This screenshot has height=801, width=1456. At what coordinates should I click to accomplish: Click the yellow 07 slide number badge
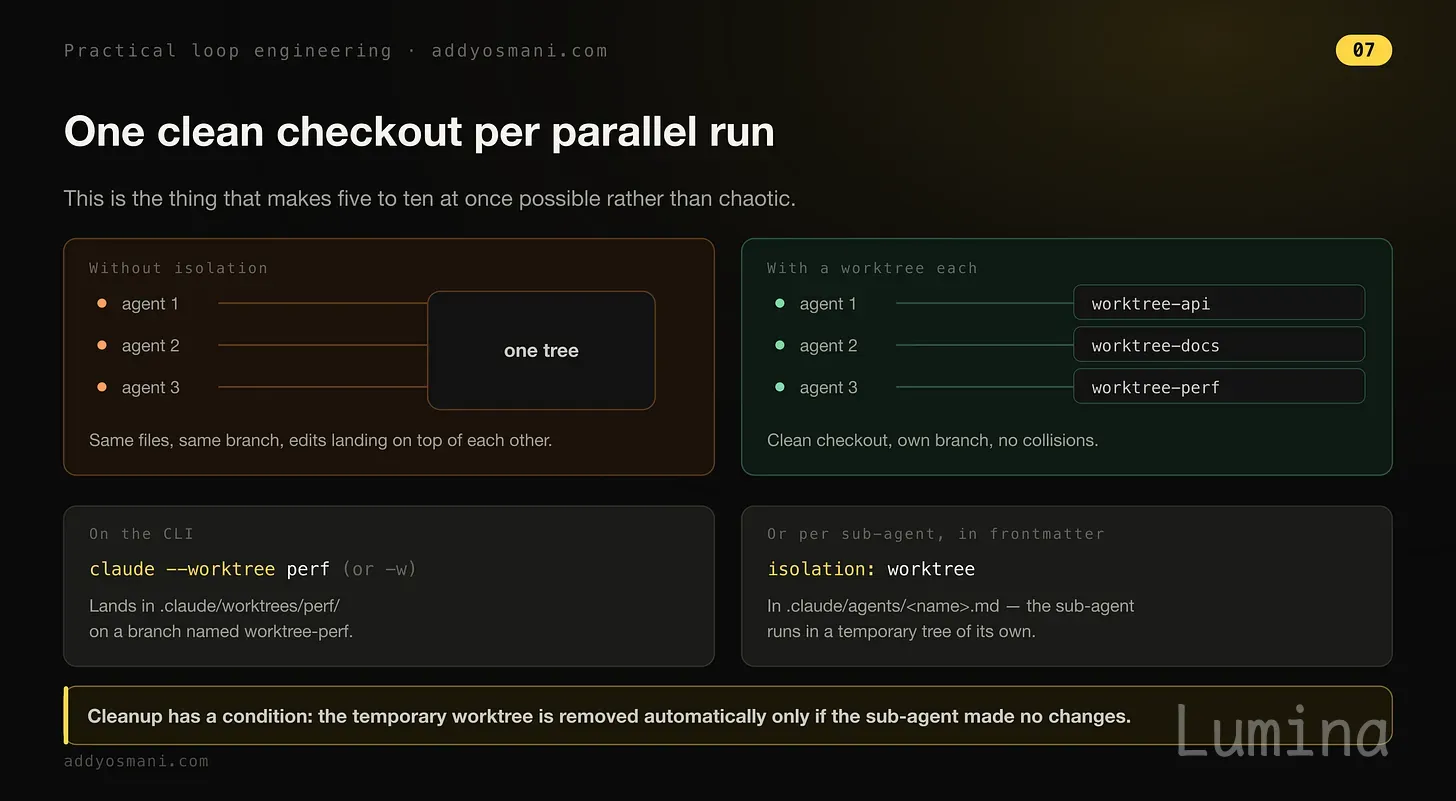point(1363,50)
